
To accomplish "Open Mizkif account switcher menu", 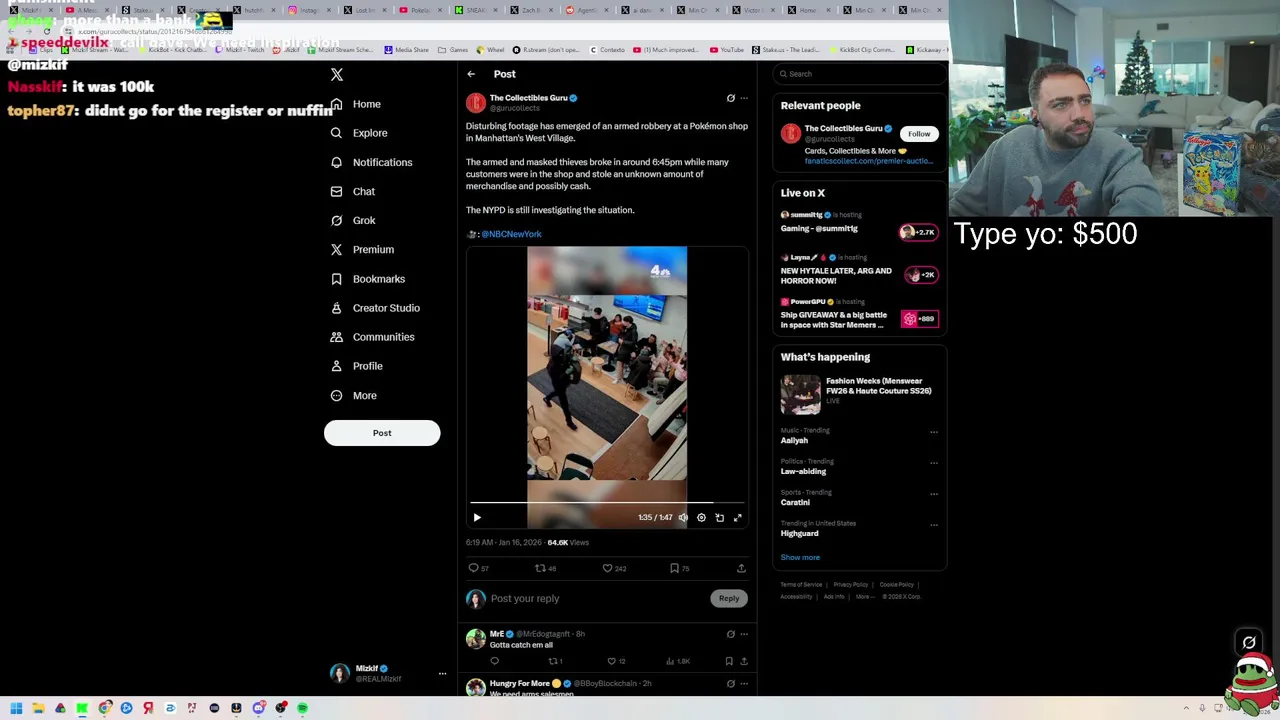I will tap(388, 673).
